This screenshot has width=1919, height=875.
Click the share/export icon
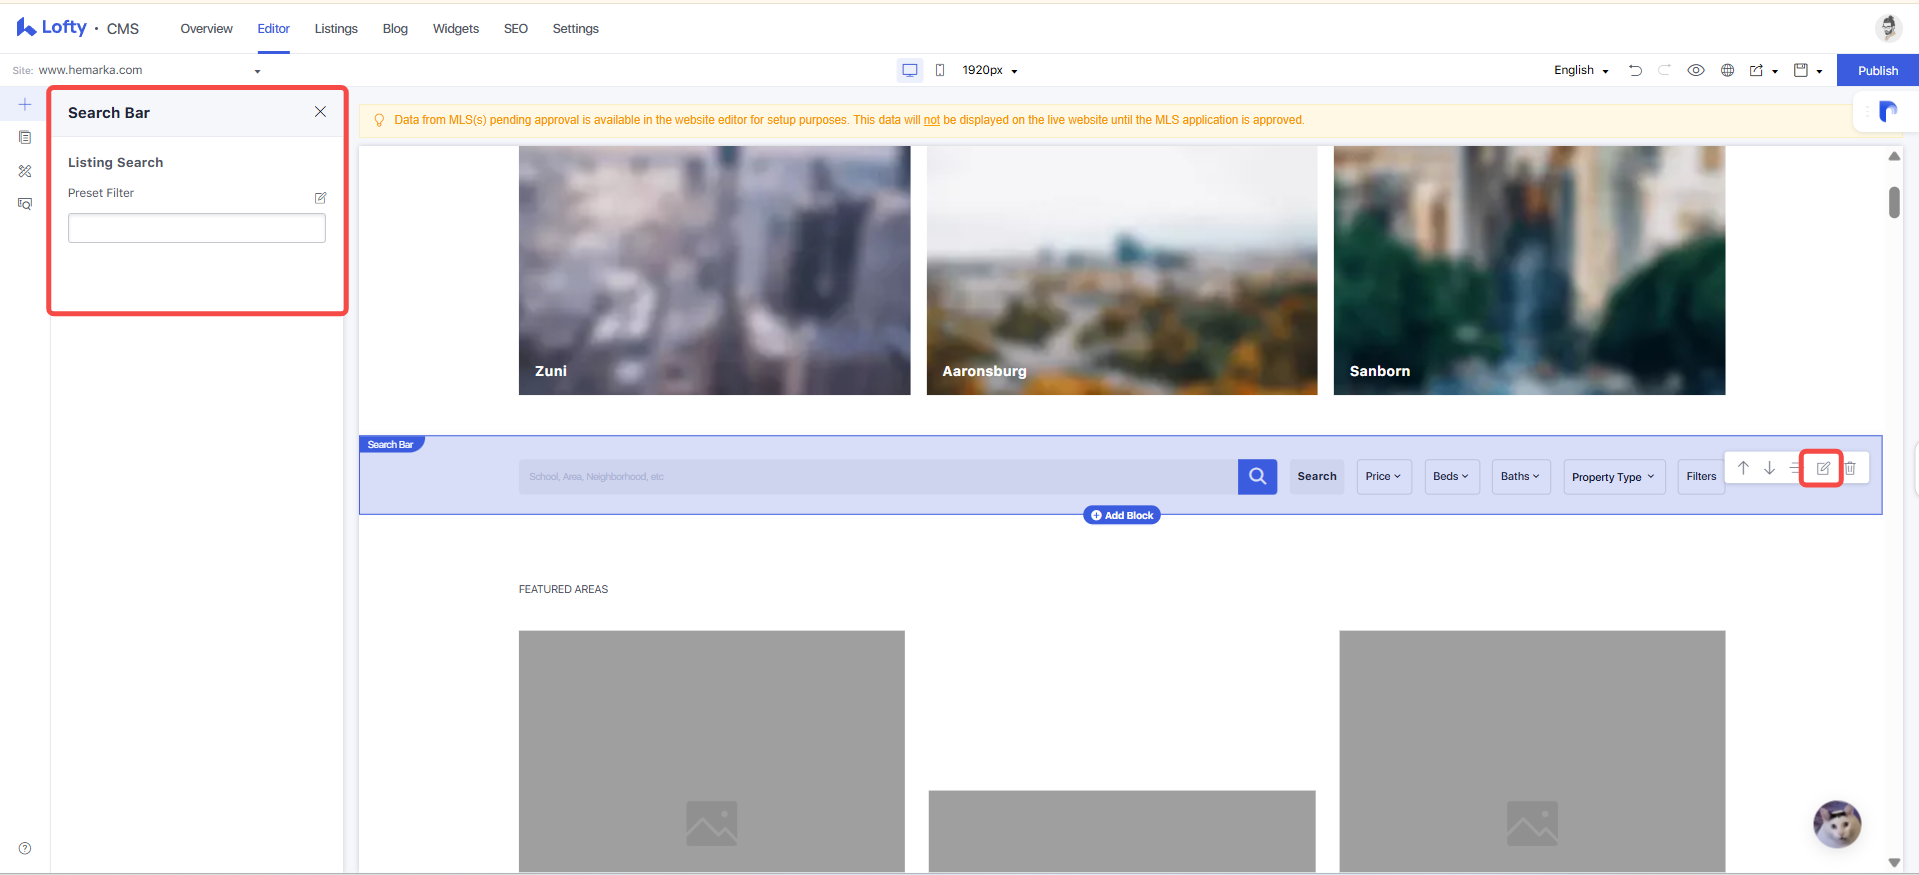[1756, 70]
